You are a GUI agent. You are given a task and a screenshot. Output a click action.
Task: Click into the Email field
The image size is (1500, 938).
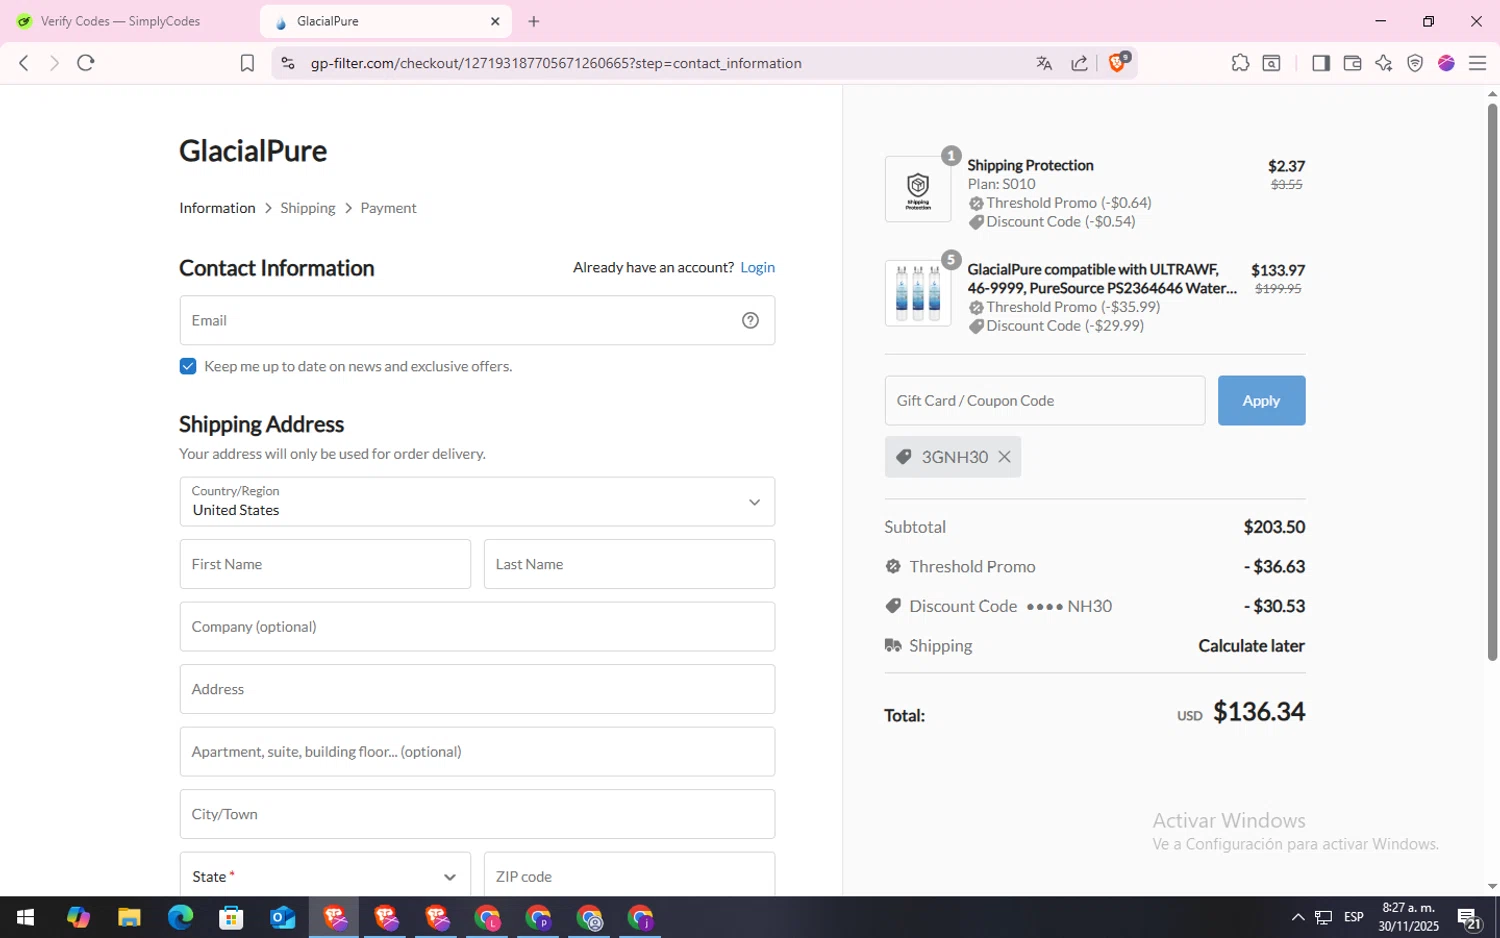[x=477, y=320]
